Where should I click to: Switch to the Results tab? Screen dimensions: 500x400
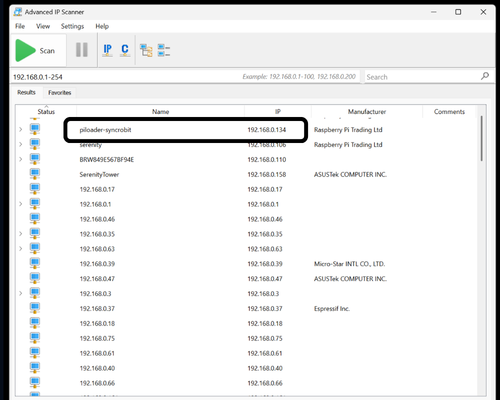click(26, 92)
